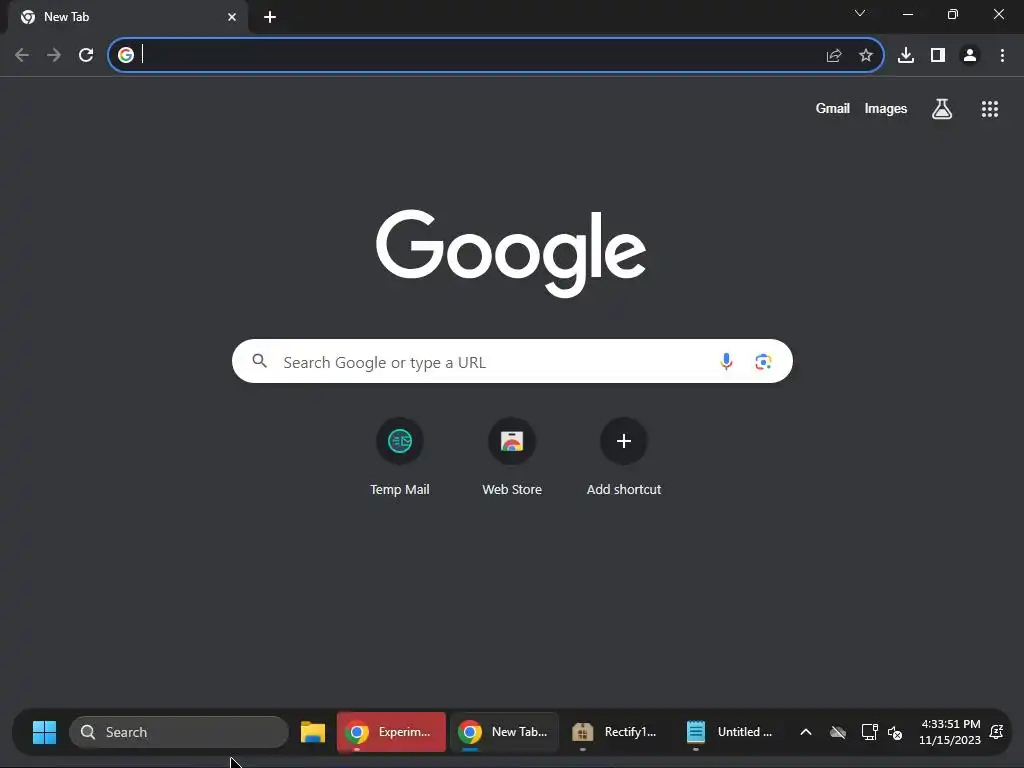
Task: Open File Explorer from the taskbar
Action: coord(313,732)
